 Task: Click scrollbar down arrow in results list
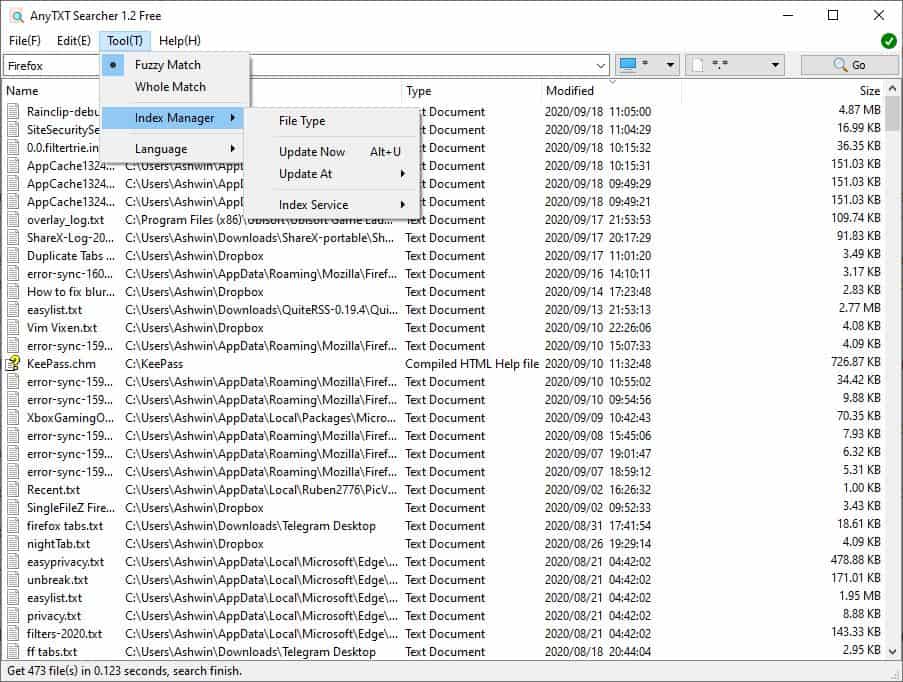tap(892, 652)
